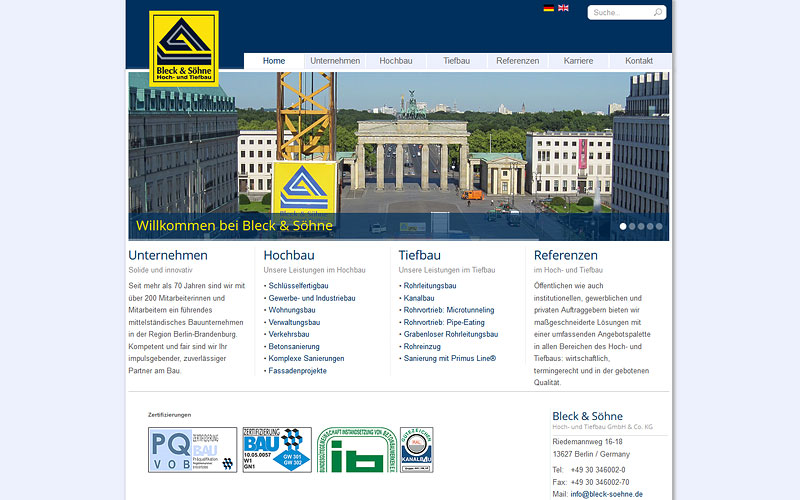Click the Solide und innovativ subtitle

160,270
